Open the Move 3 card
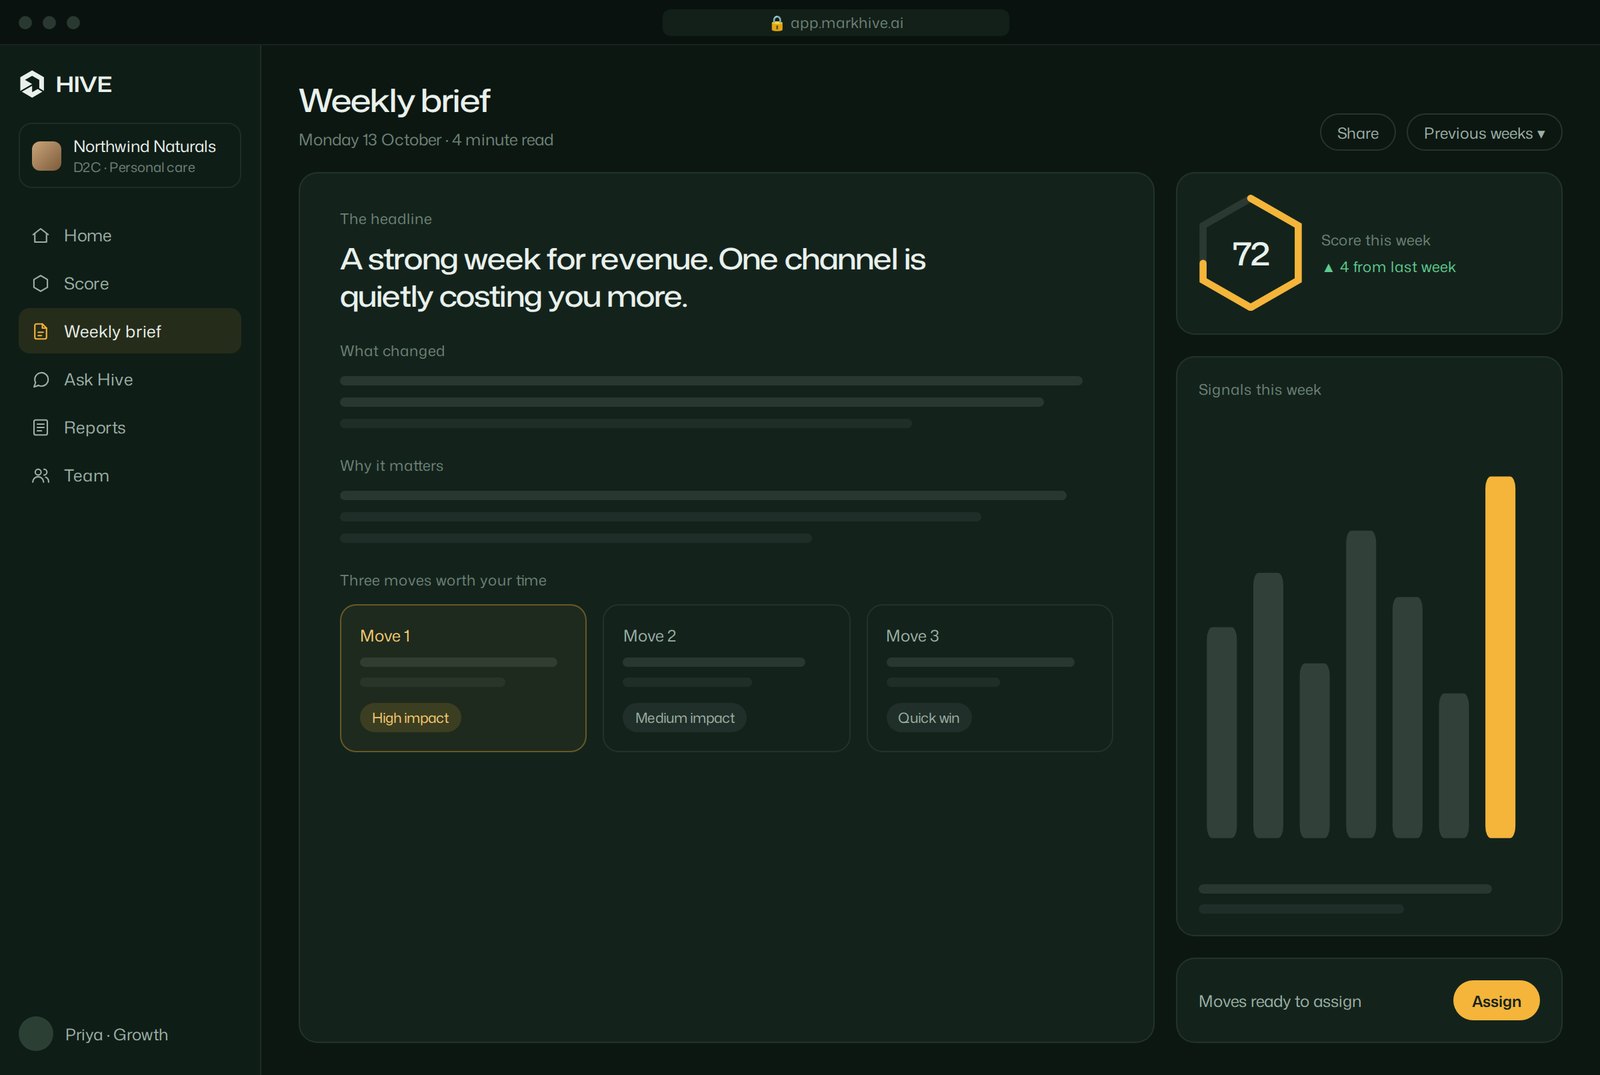Screen dimensions: 1600x1075 tap(990, 678)
